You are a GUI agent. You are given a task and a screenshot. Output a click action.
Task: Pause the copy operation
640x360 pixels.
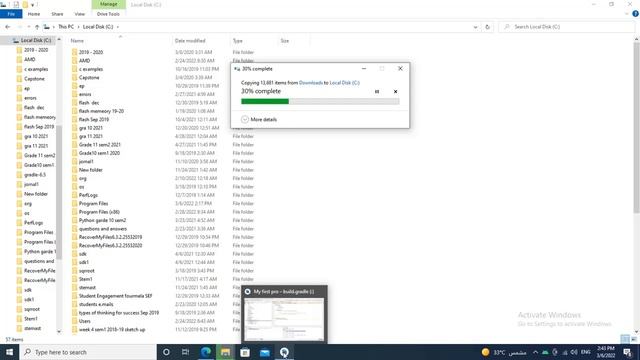[x=377, y=92]
